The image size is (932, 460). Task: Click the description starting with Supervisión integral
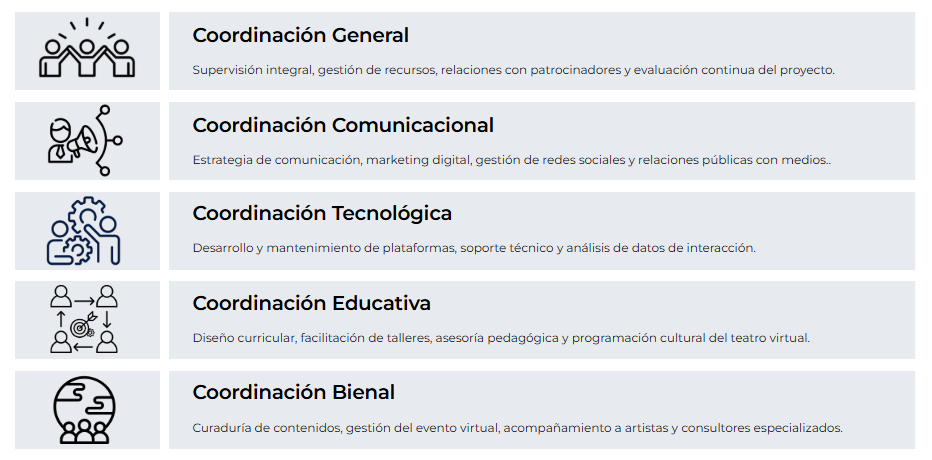pyautogui.click(x=513, y=70)
